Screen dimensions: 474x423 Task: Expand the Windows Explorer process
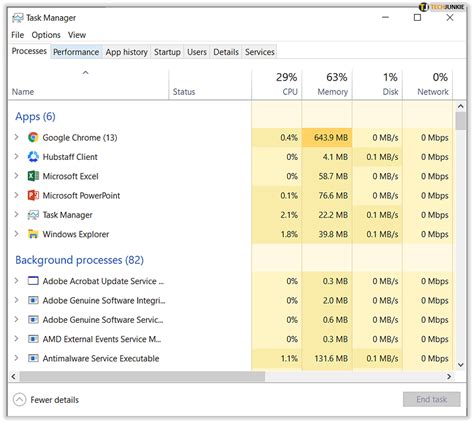point(16,234)
